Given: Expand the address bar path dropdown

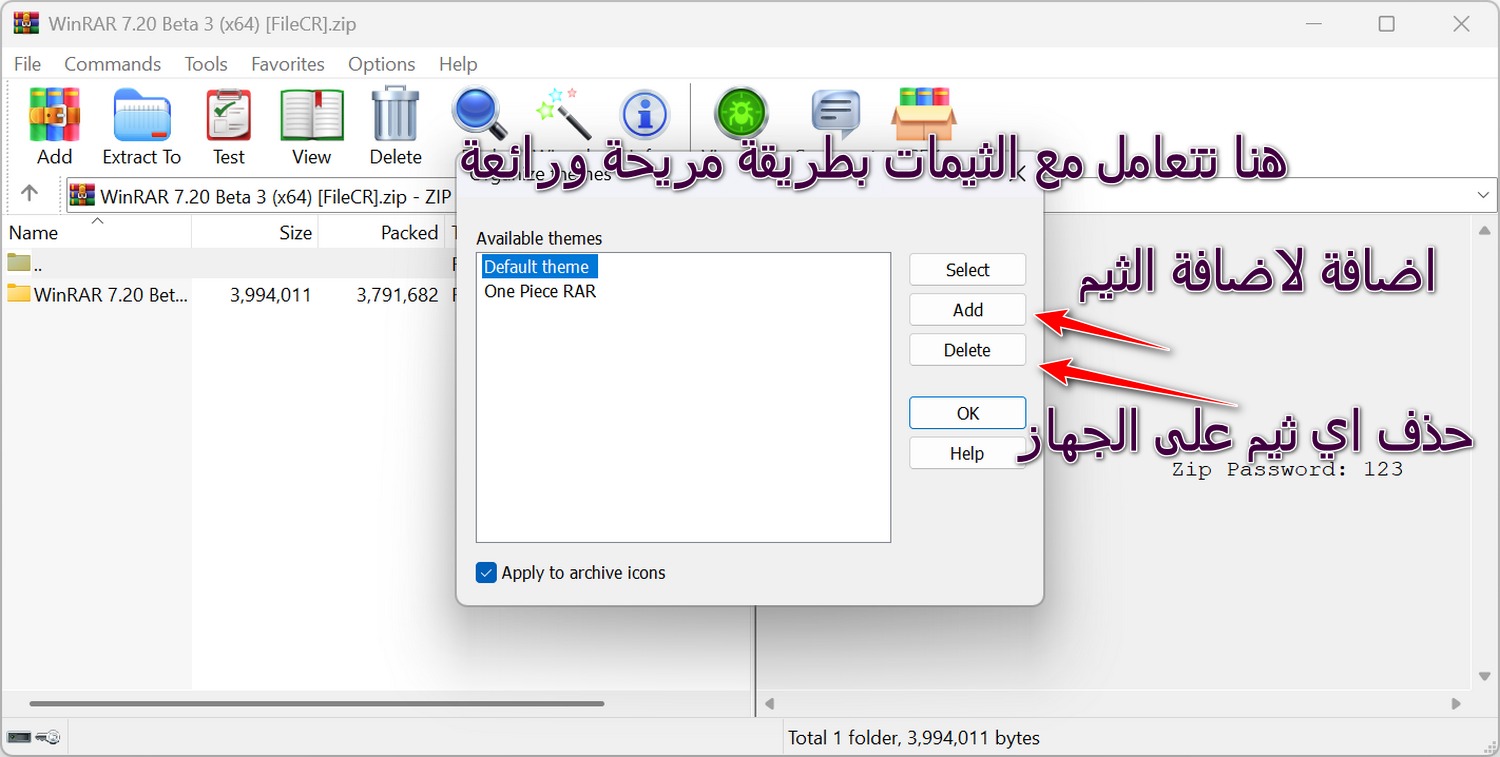Looking at the screenshot, I should [x=1484, y=195].
